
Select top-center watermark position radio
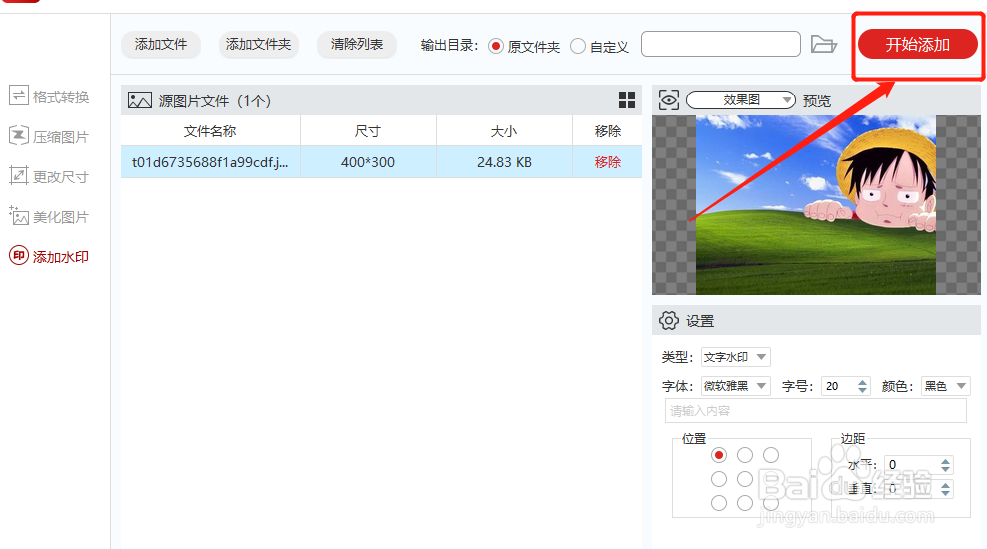(x=745, y=455)
